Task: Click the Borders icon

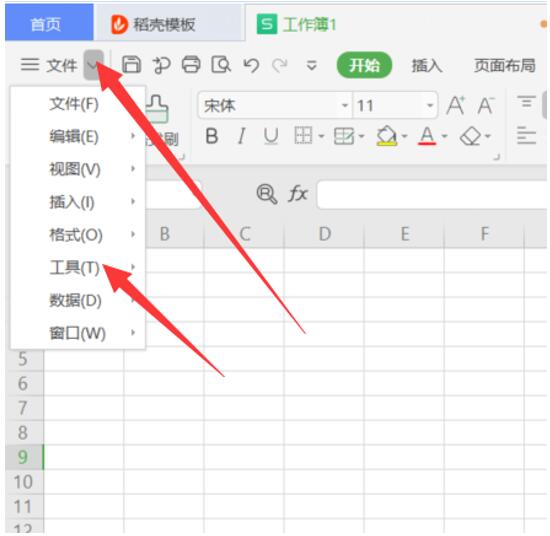Action: coord(303,136)
